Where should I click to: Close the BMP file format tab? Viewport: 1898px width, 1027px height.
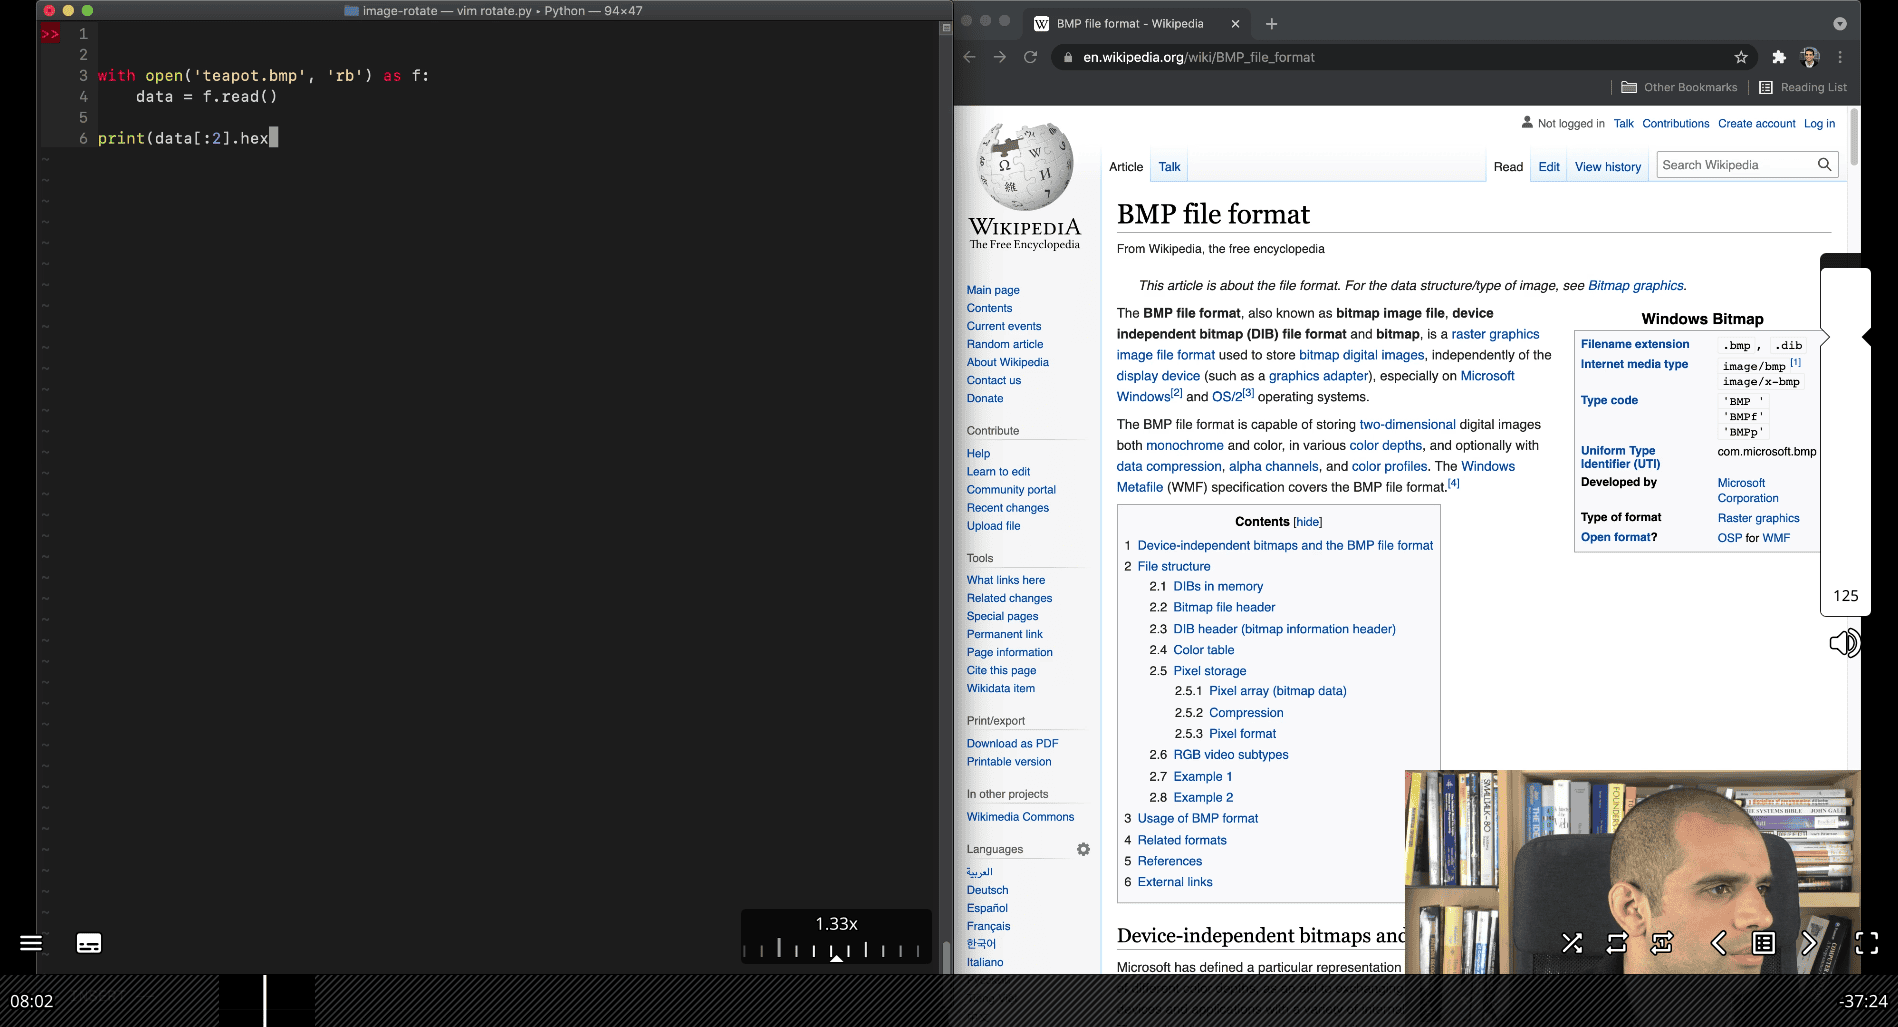1235,24
